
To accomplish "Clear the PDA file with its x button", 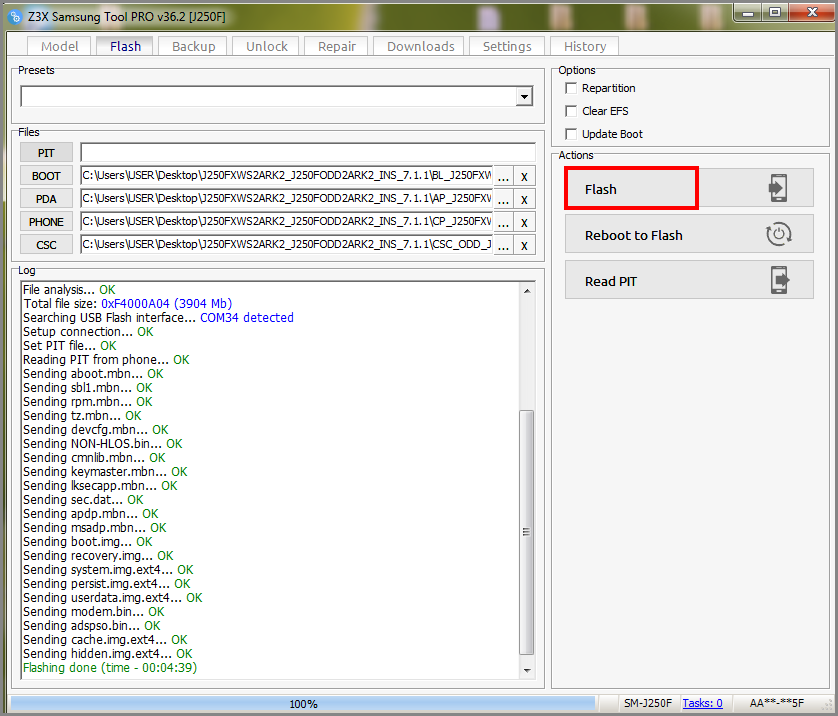I will (524, 199).
